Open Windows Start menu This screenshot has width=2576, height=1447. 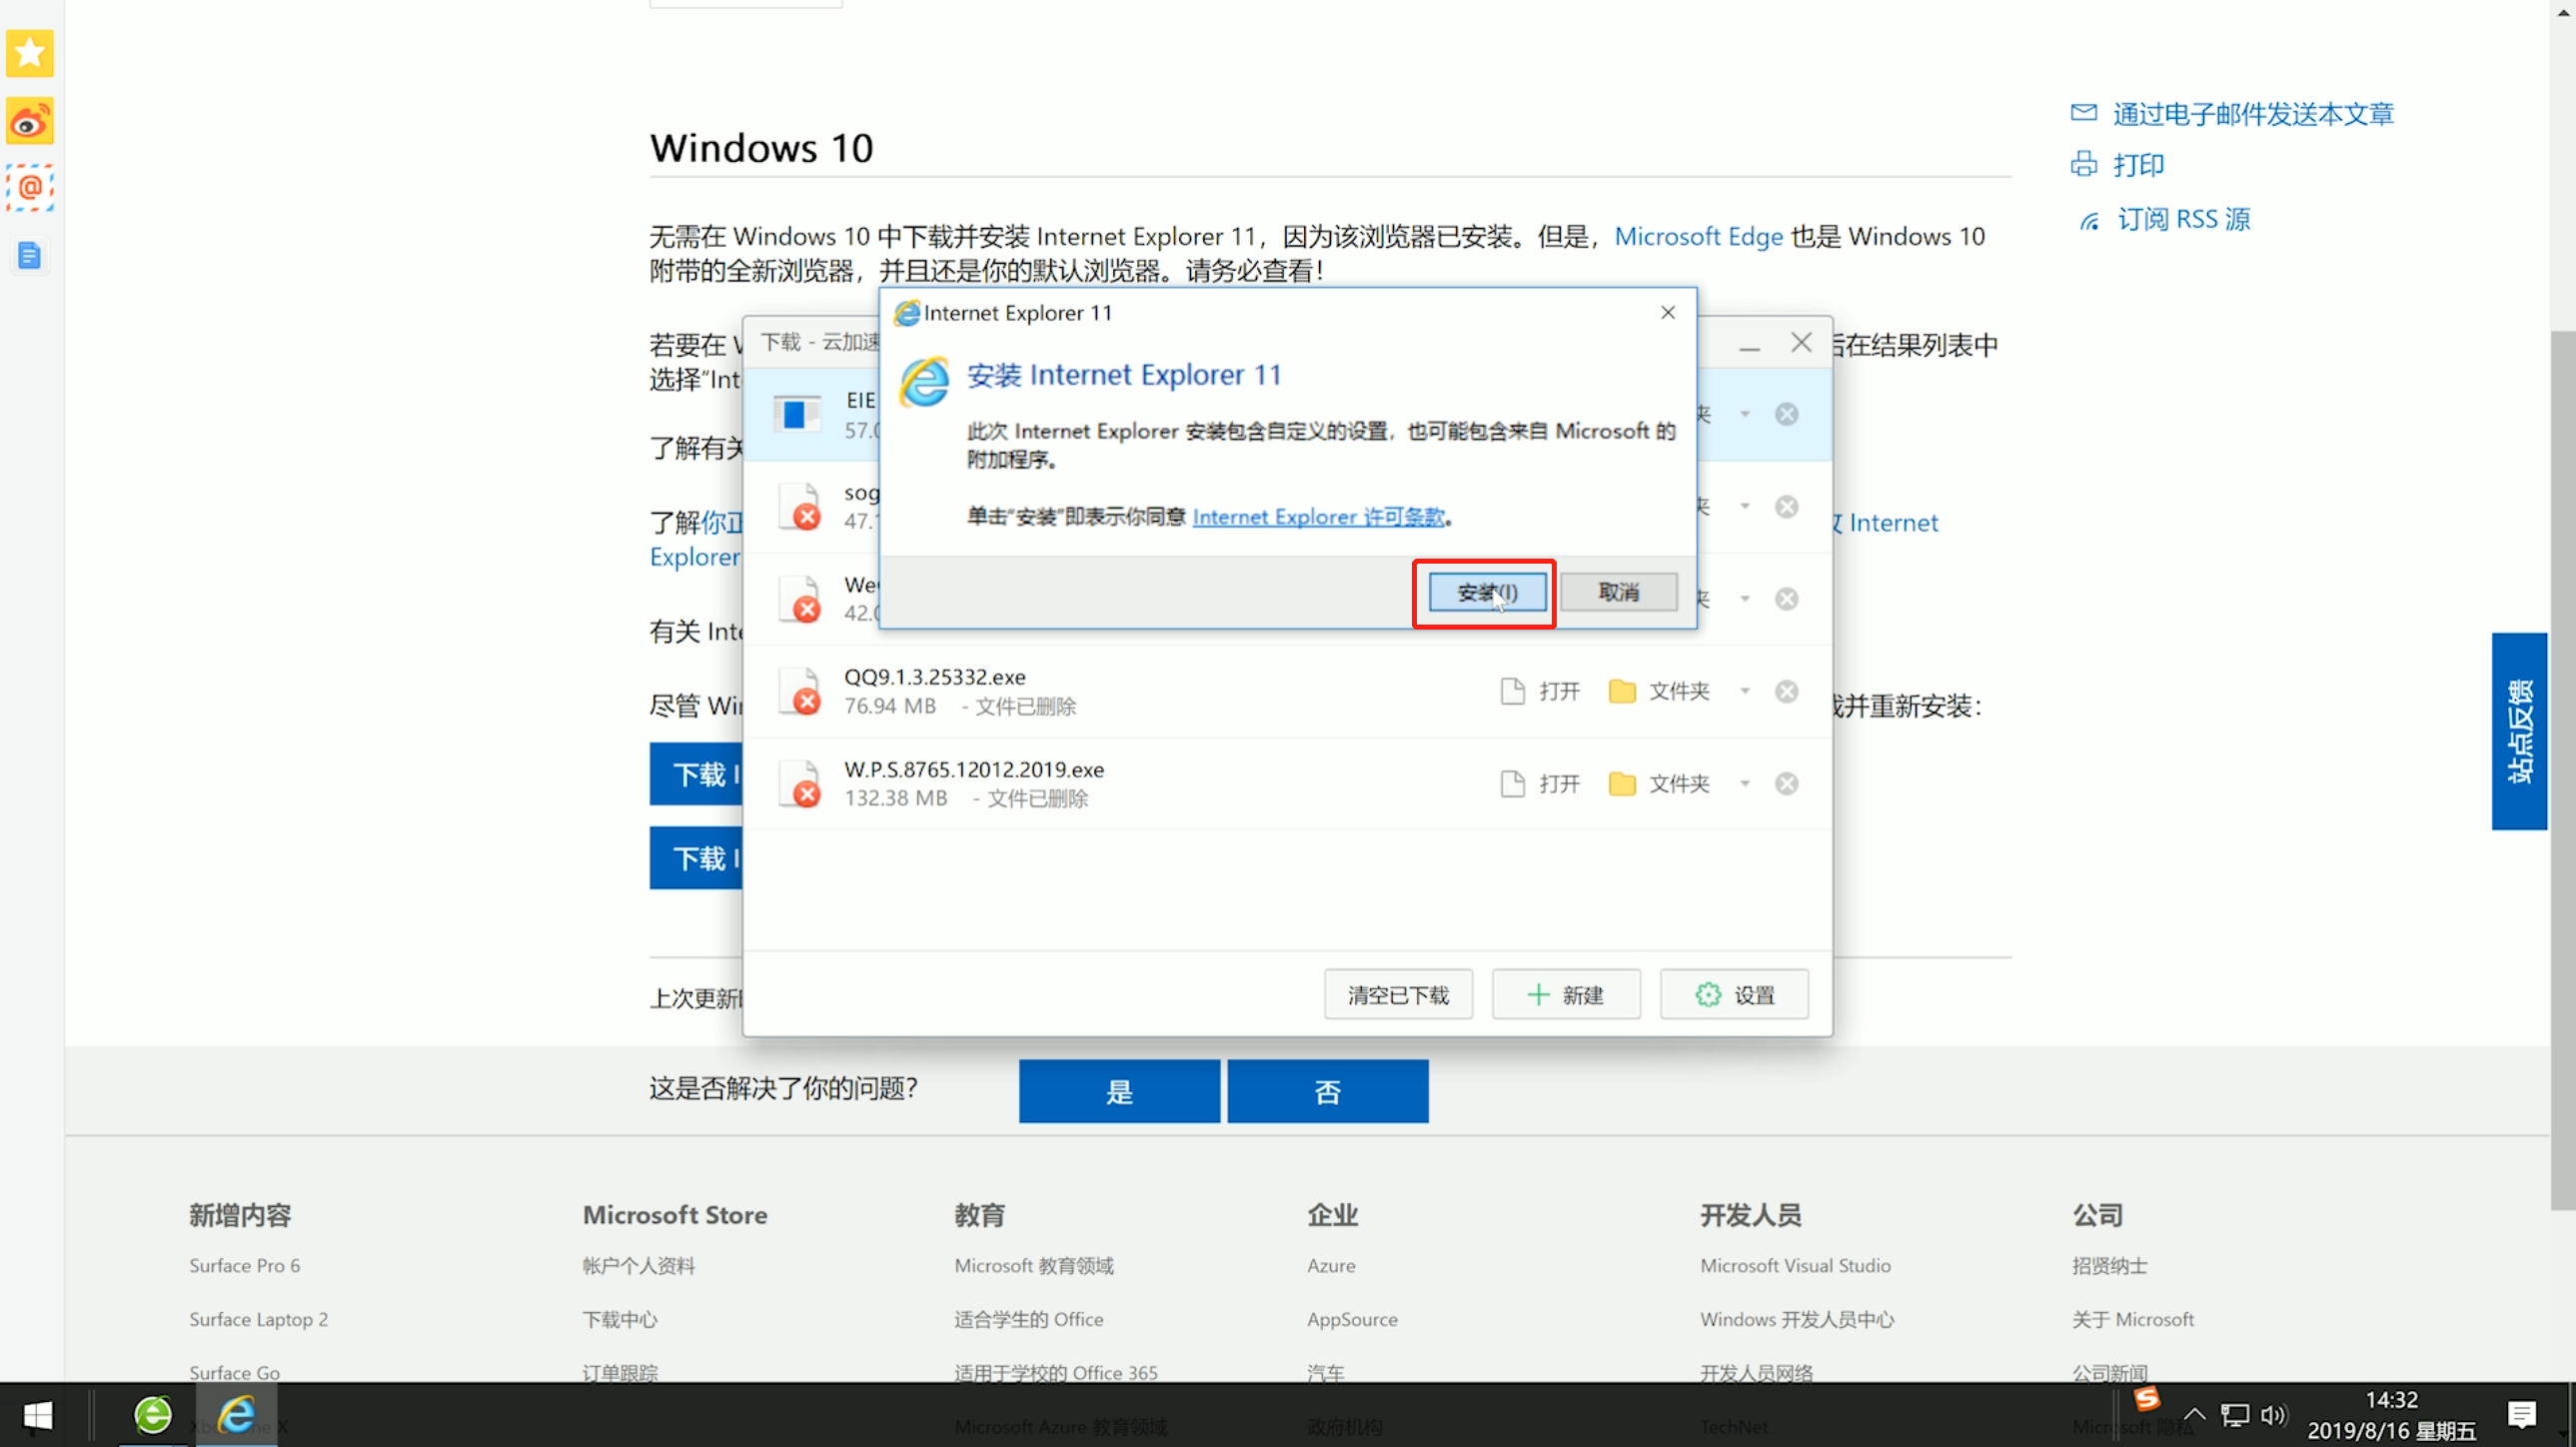[x=37, y=1415]
